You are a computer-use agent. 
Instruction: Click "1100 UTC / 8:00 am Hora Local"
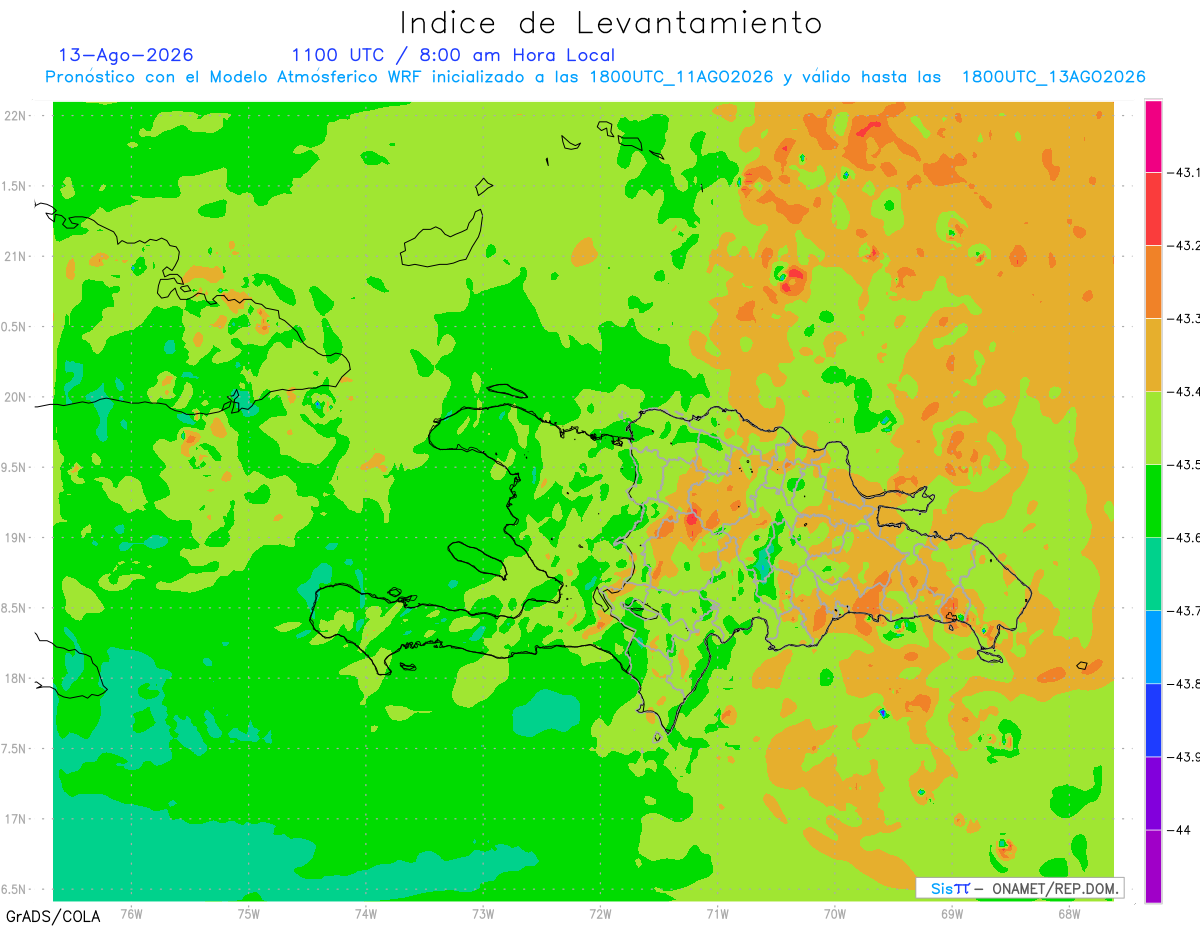pyautogui.click(x=453, y=55)
